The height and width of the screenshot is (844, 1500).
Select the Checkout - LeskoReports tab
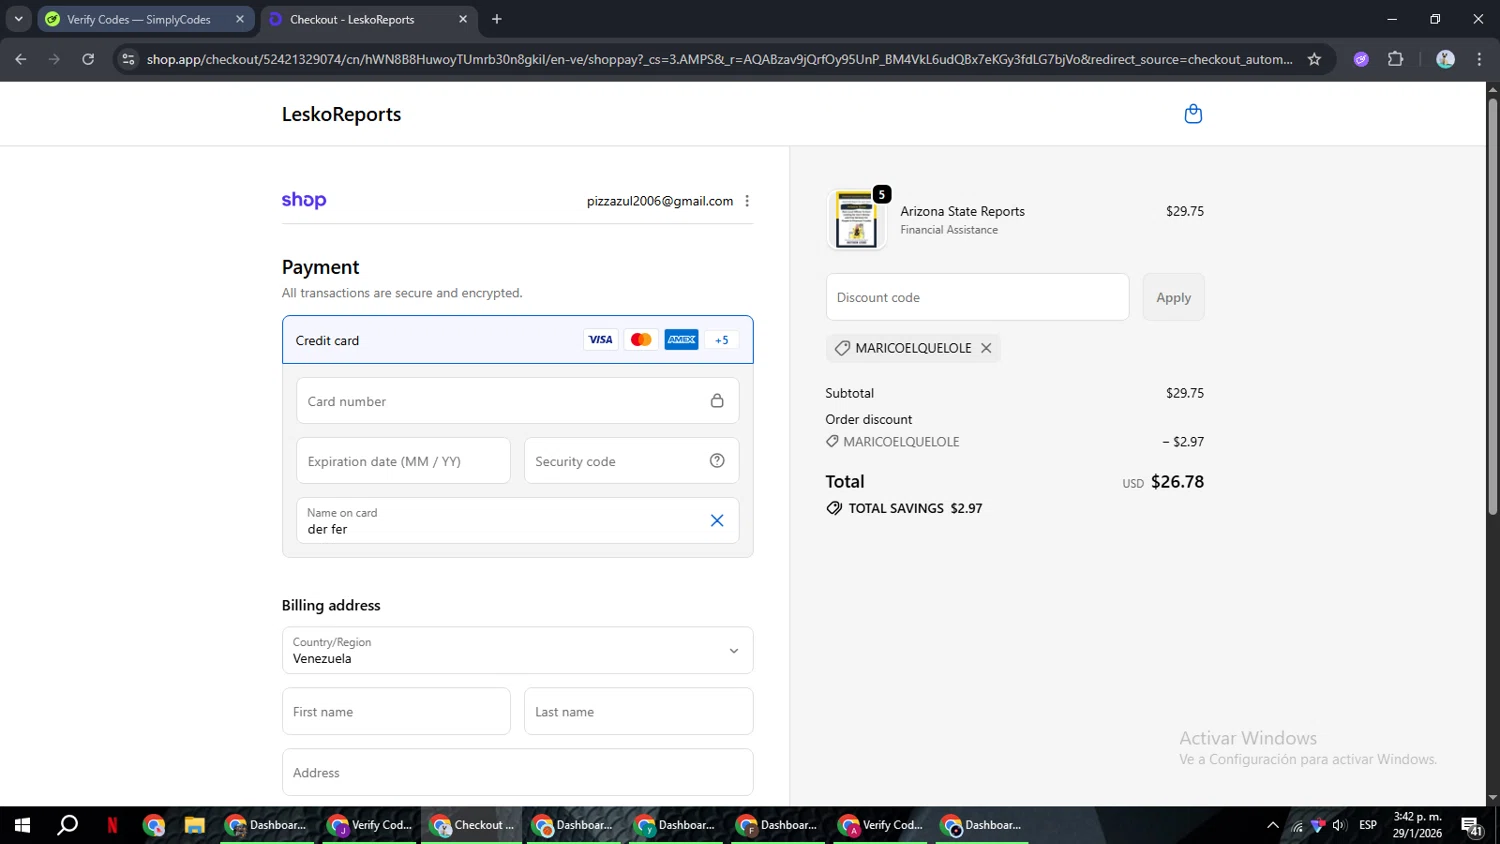[x=351, y=19]
